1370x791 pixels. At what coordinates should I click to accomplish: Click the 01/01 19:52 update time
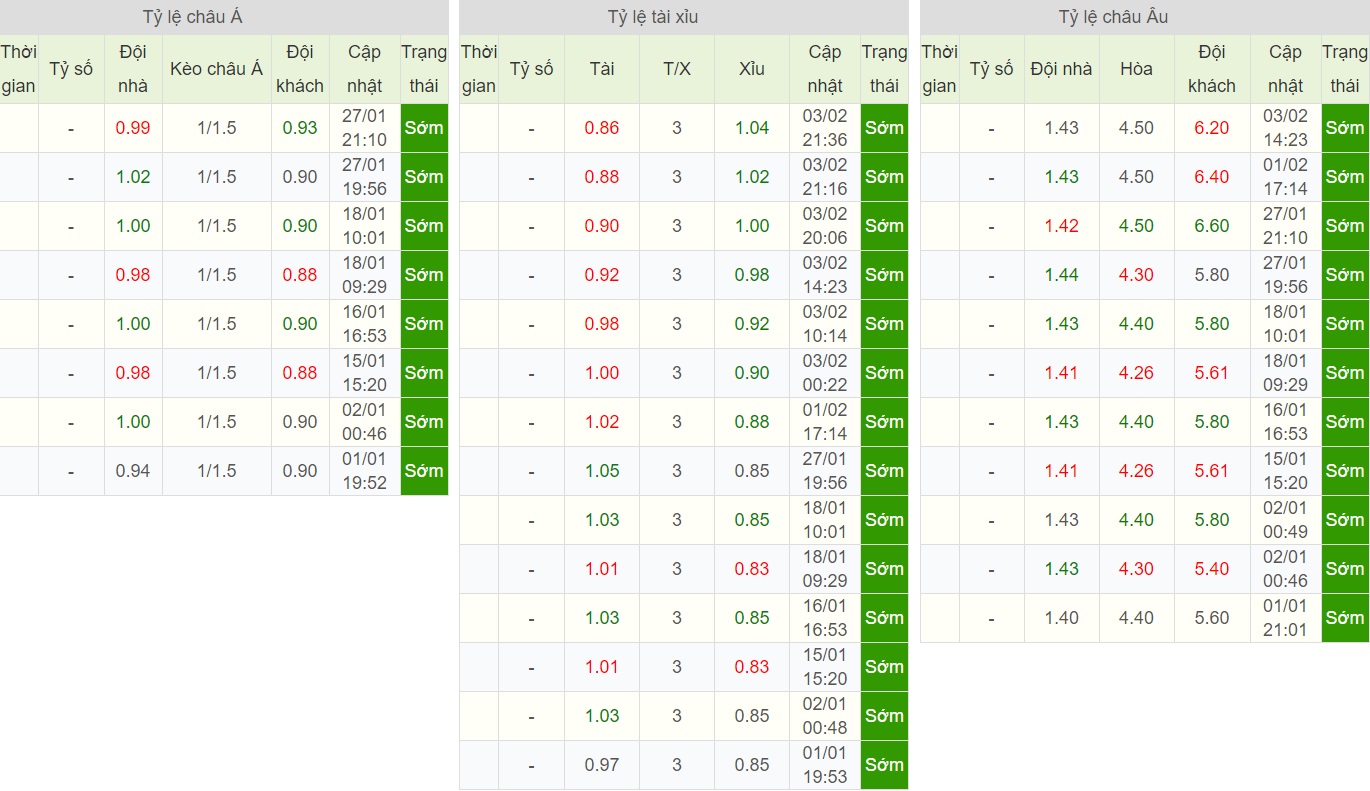365,471
